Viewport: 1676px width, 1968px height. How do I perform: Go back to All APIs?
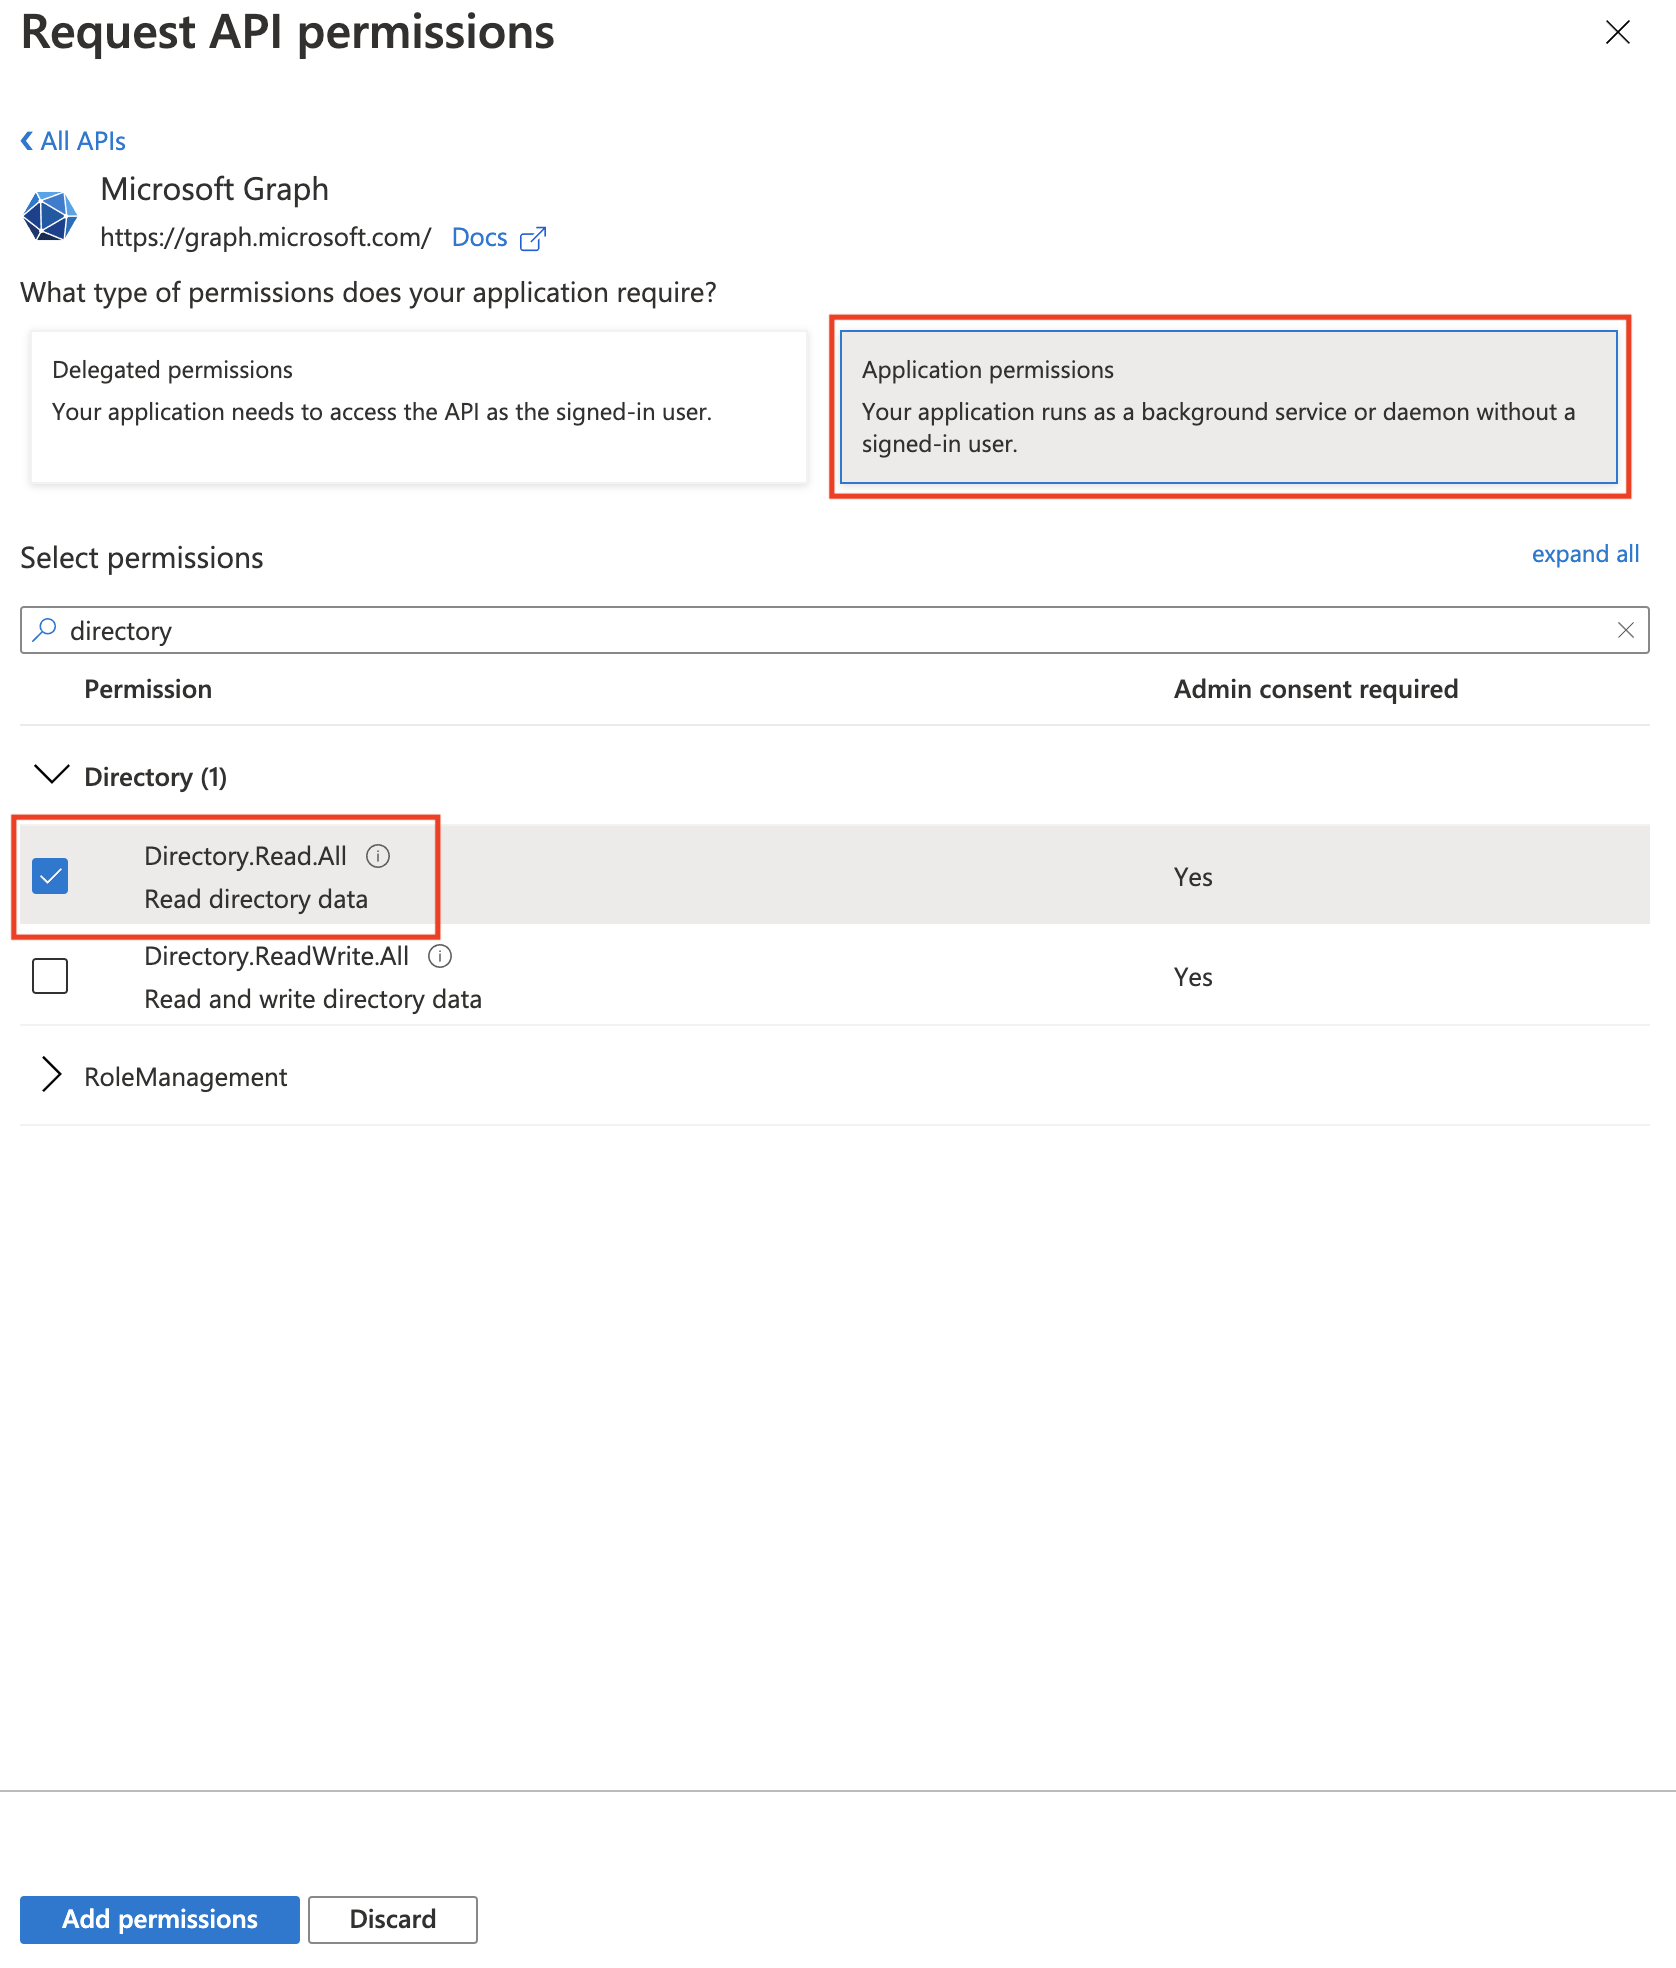point(73,141)
